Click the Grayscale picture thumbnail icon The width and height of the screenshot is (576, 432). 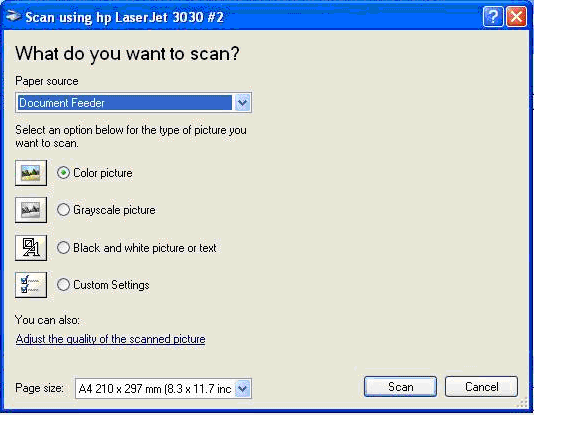[31, 210]
